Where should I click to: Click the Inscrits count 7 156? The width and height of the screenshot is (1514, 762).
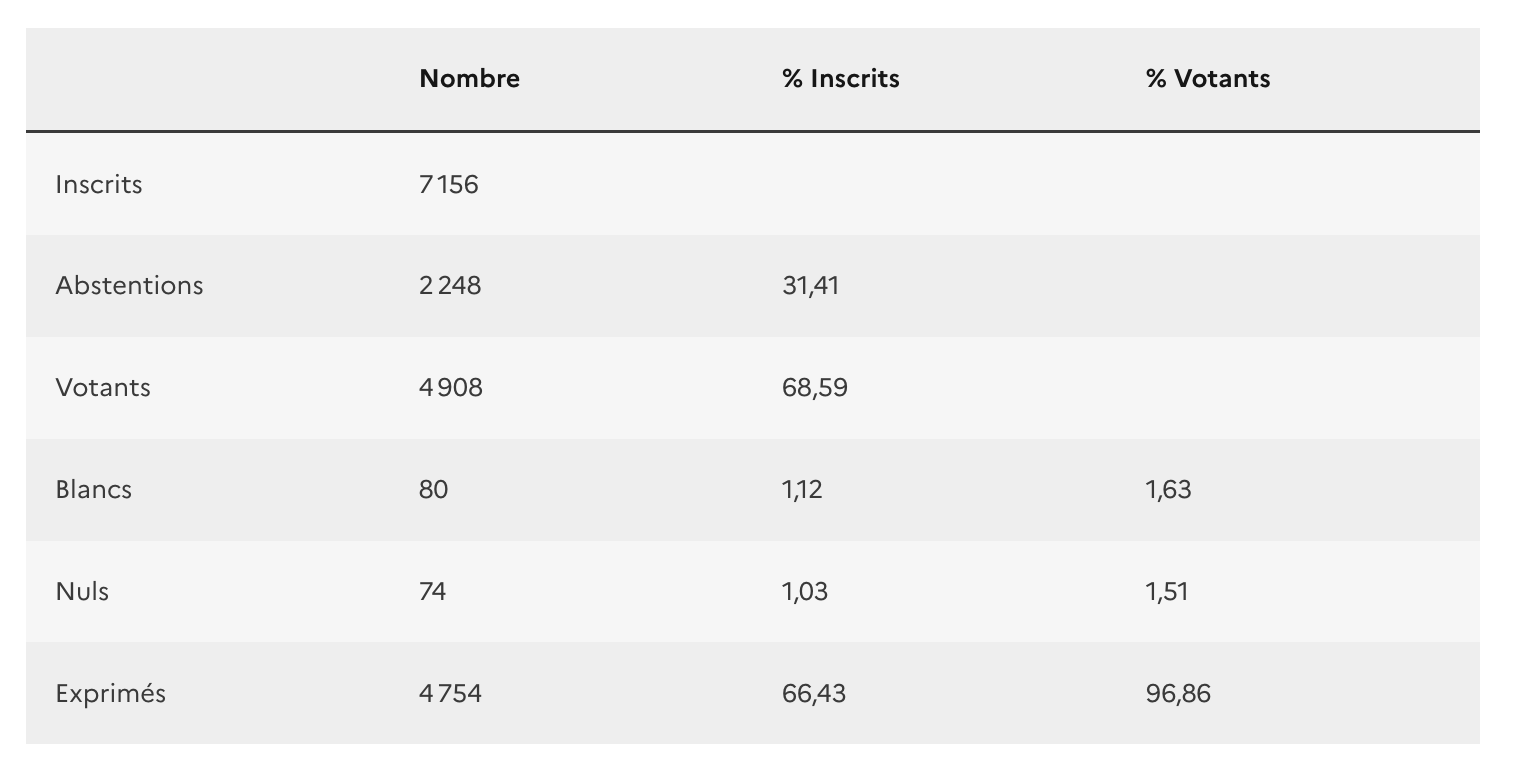coord(449,185)
